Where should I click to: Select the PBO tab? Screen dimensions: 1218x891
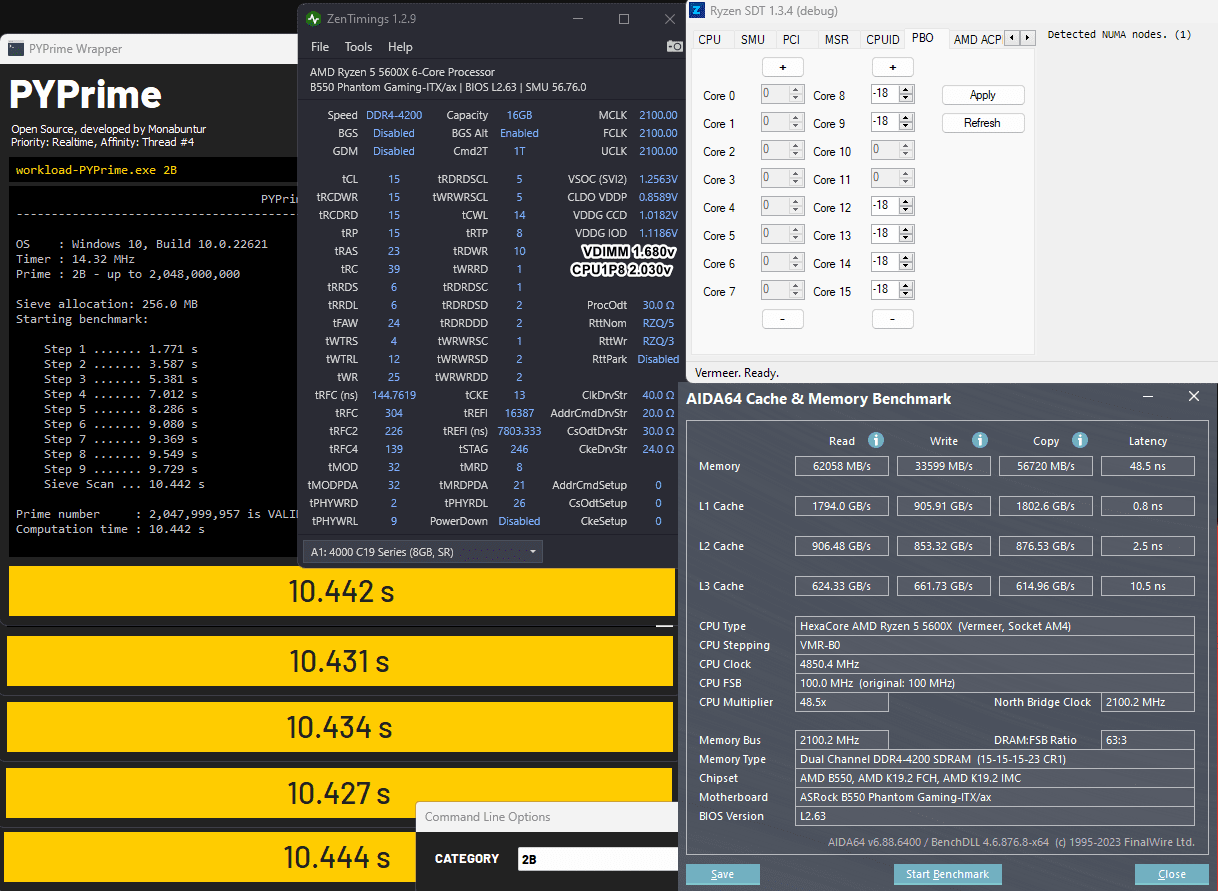(923, 38)
